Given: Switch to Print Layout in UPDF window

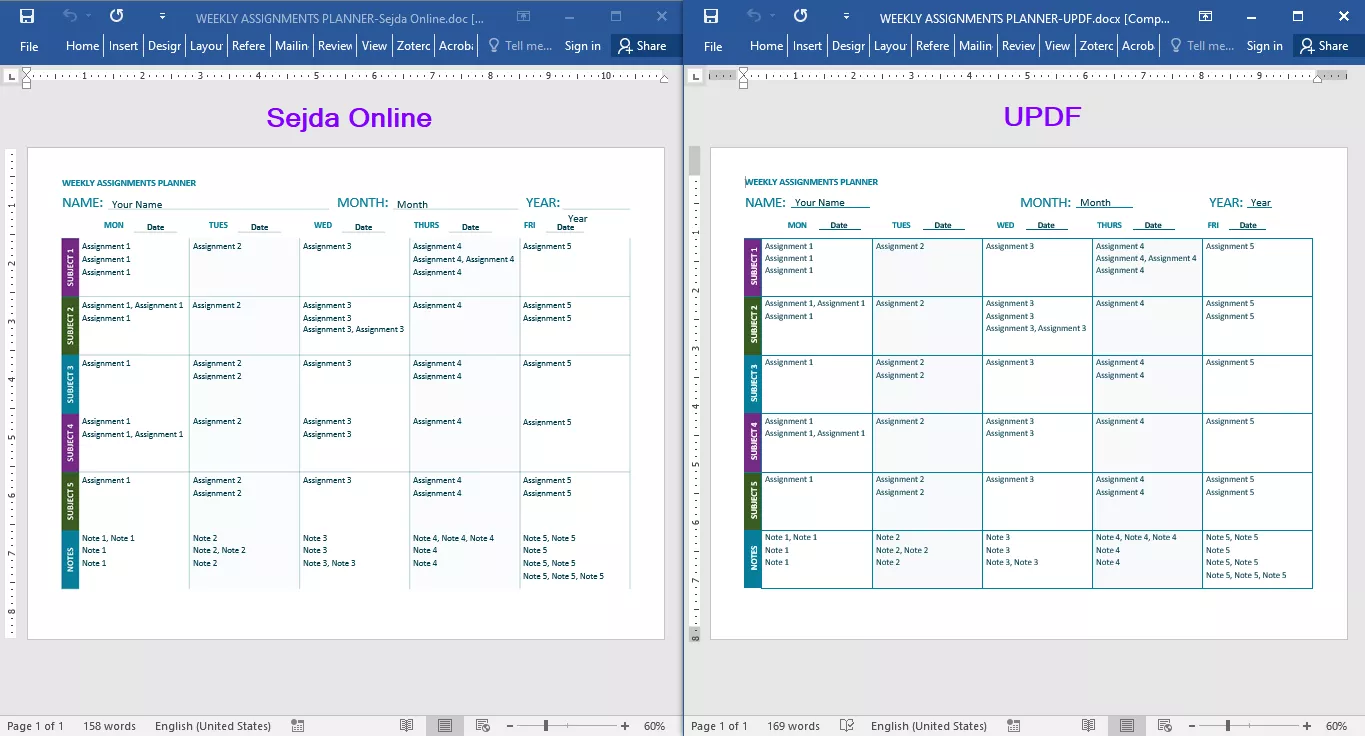Looking at the screenshot, I should [1127, 726].
